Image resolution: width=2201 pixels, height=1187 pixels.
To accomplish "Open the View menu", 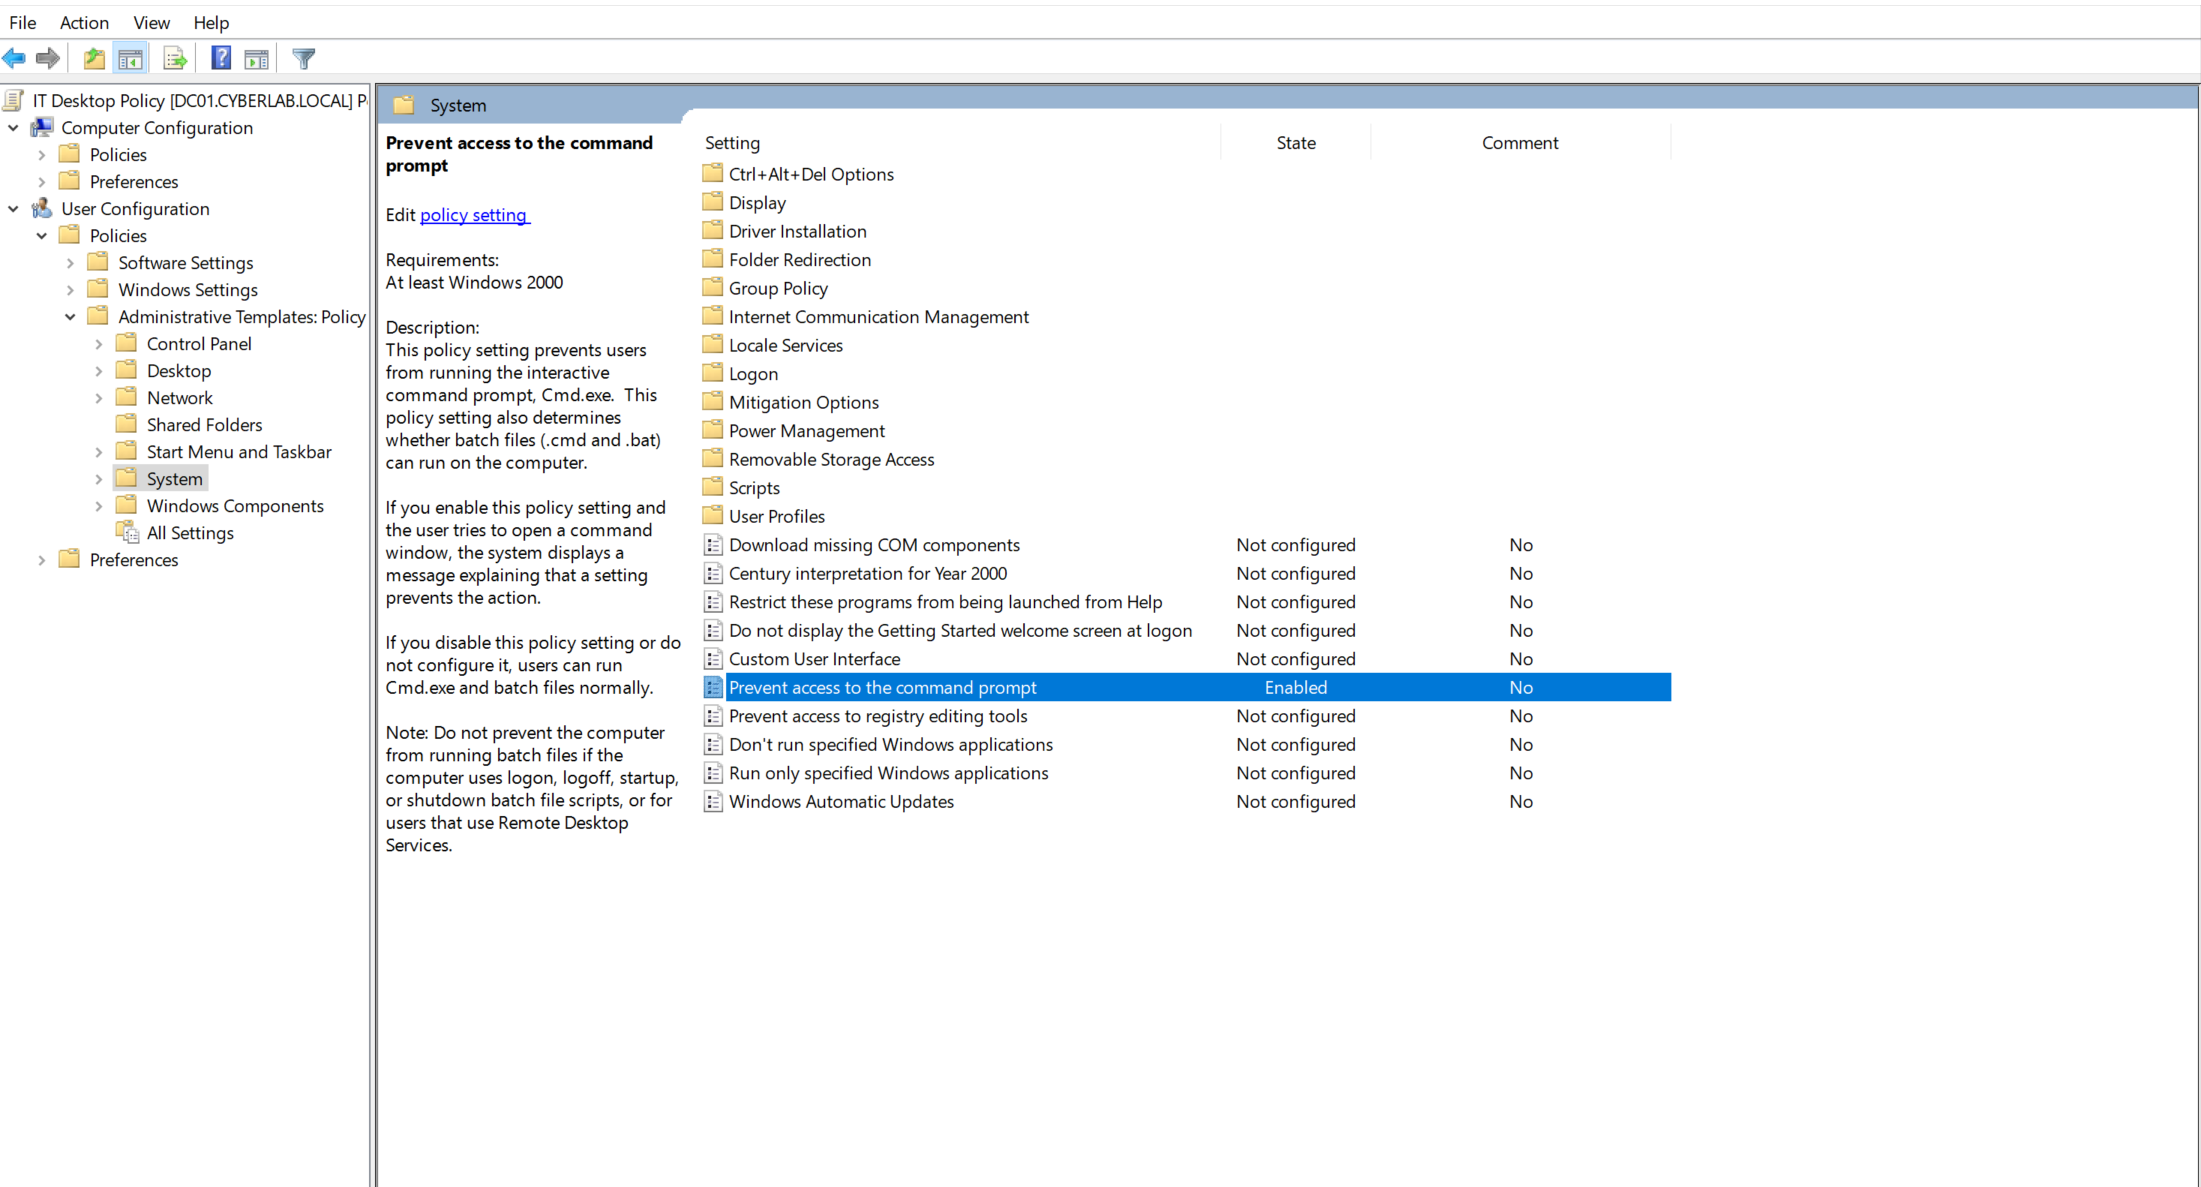I will click(x=151, y=22).
